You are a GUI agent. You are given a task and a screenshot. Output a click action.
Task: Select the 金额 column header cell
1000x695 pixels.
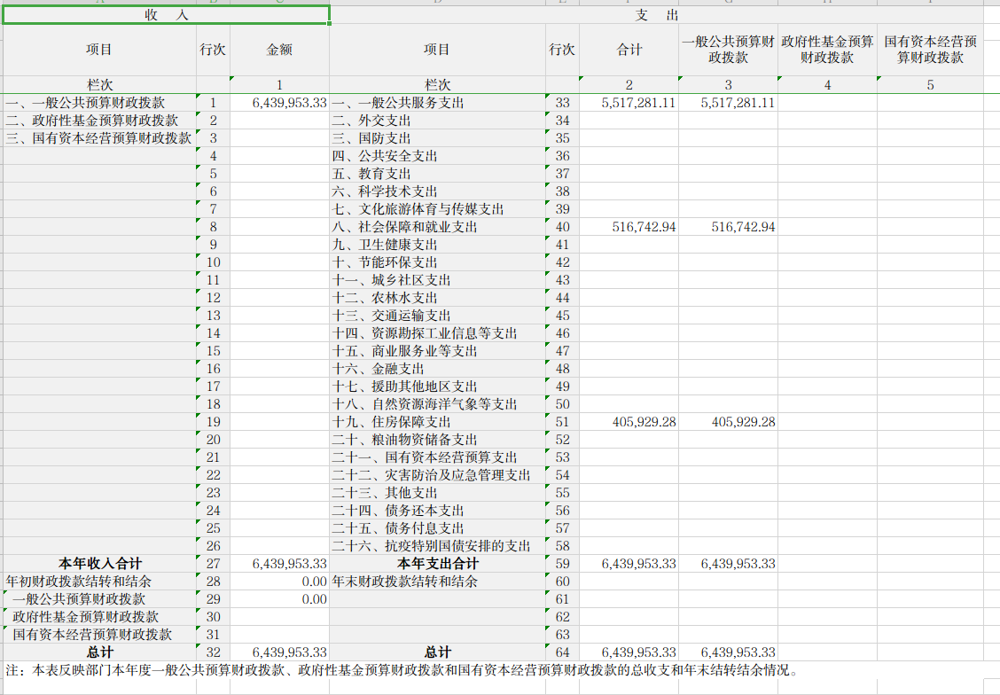coord(279,50)
